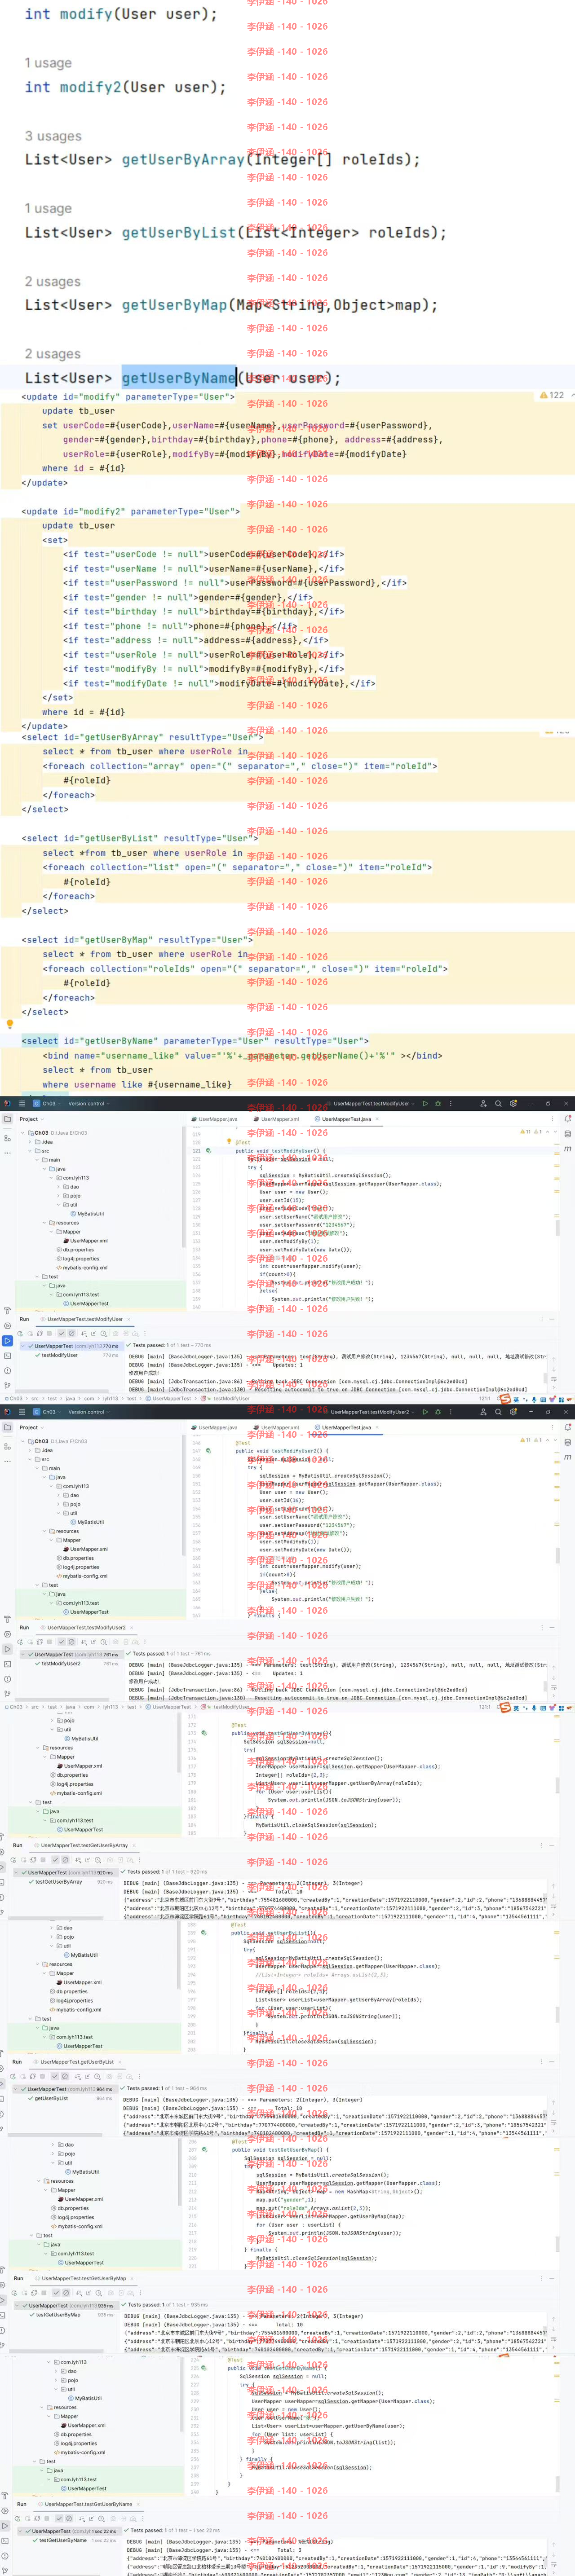Click '3 usages' hint above getUserByArray
This screenshot has width=575, height=2576.
click(x=53, y=136)
